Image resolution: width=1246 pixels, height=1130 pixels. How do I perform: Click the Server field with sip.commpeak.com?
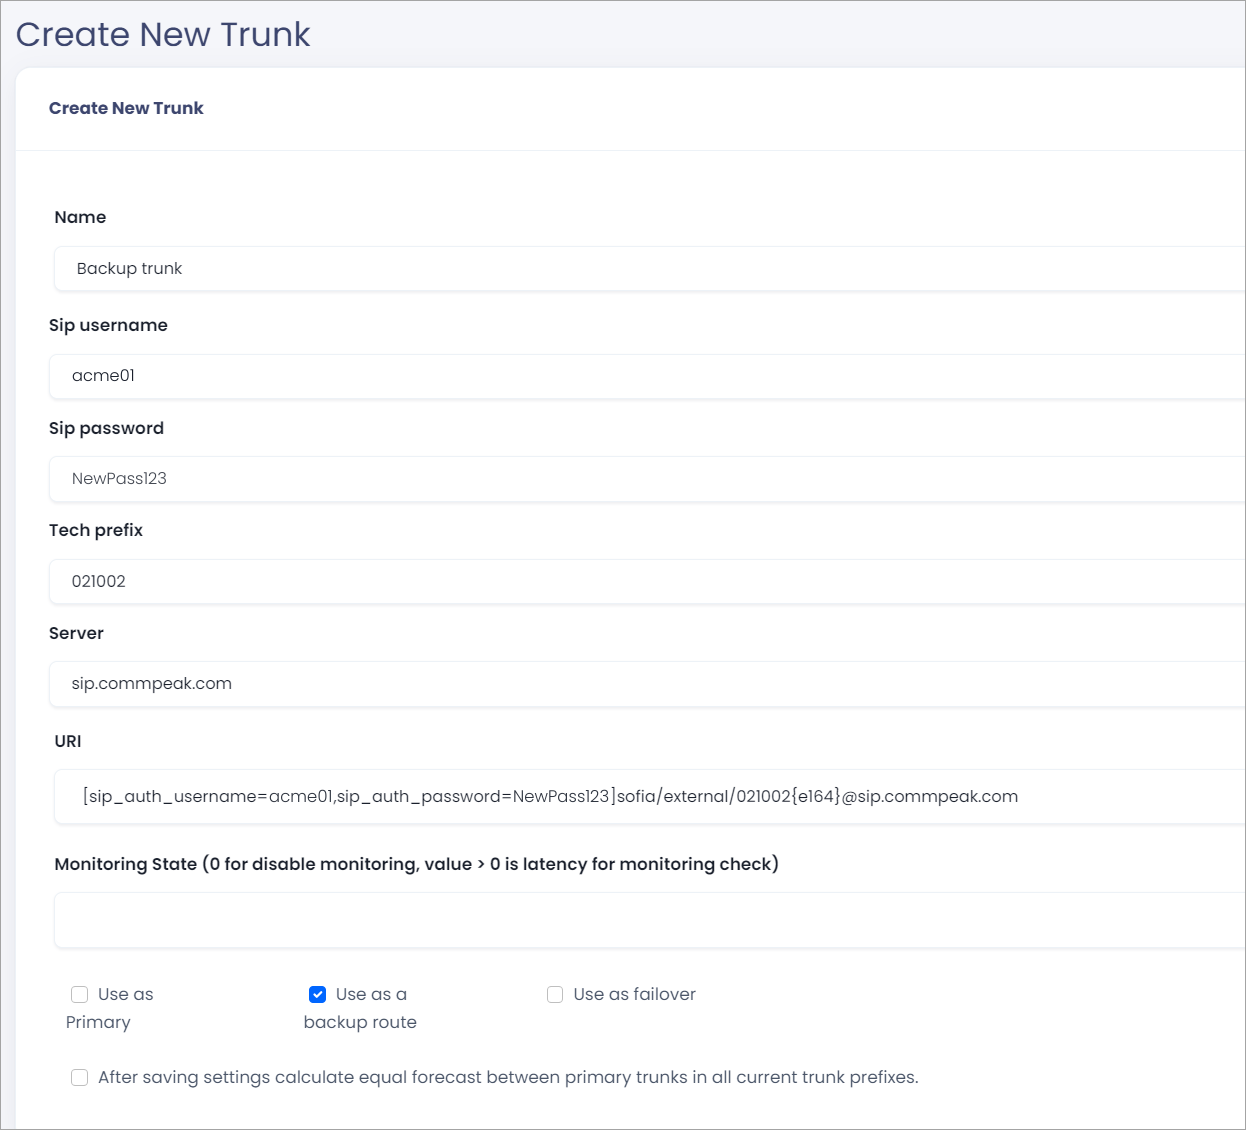click(648, 684)
